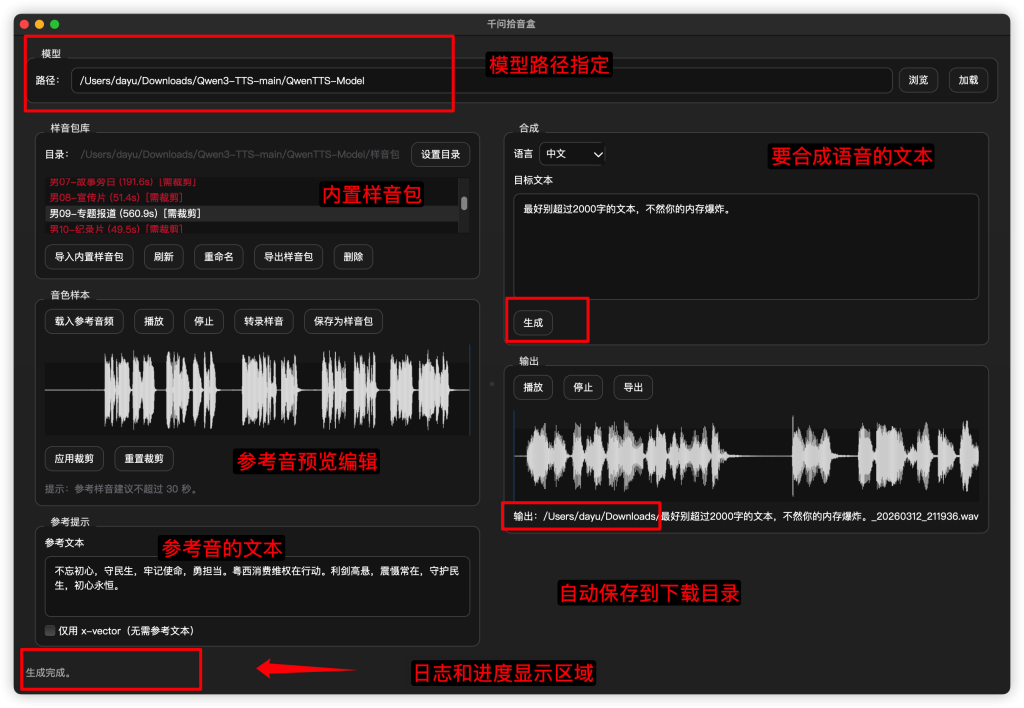The width and height of the screenshot is (1024, 708).
Task: Click 应用裁剪 under the waveform
Action: (74, 459)
